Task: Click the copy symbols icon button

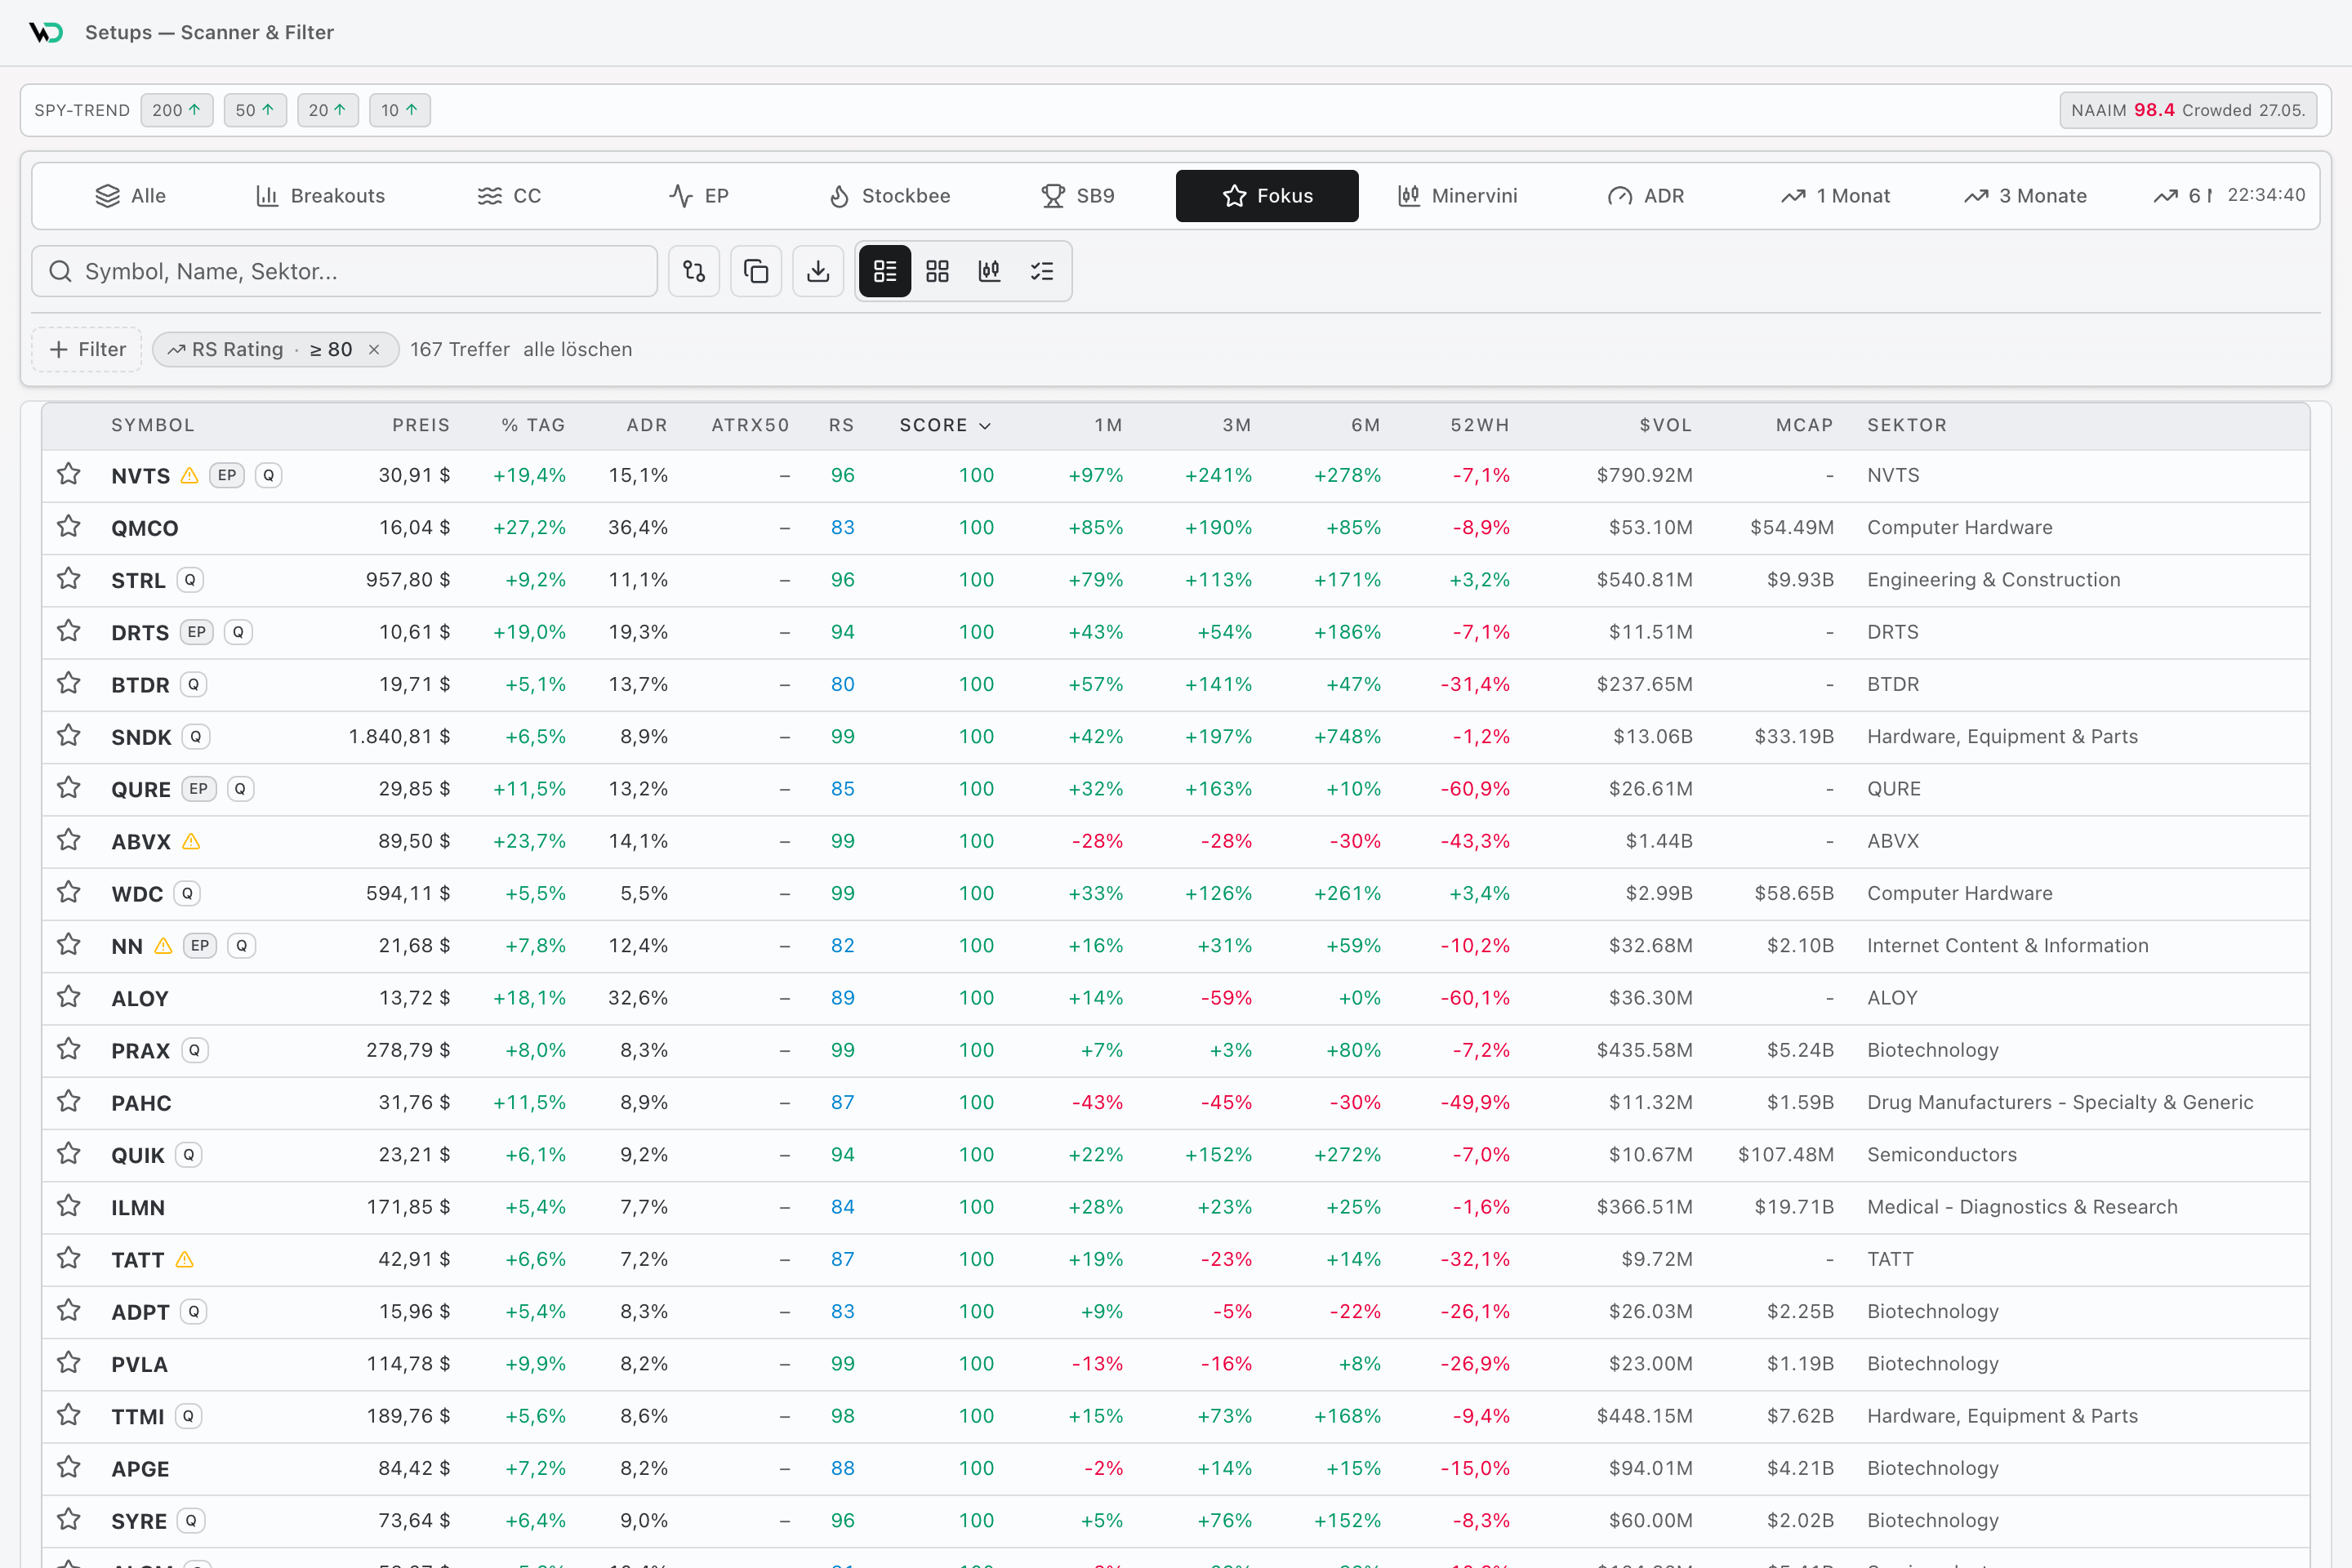Action: coord(756,271)
